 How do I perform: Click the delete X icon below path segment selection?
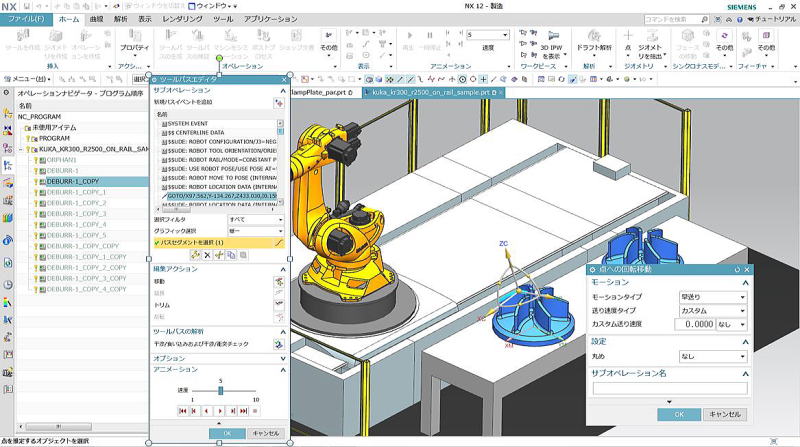(x=207, y=255)
